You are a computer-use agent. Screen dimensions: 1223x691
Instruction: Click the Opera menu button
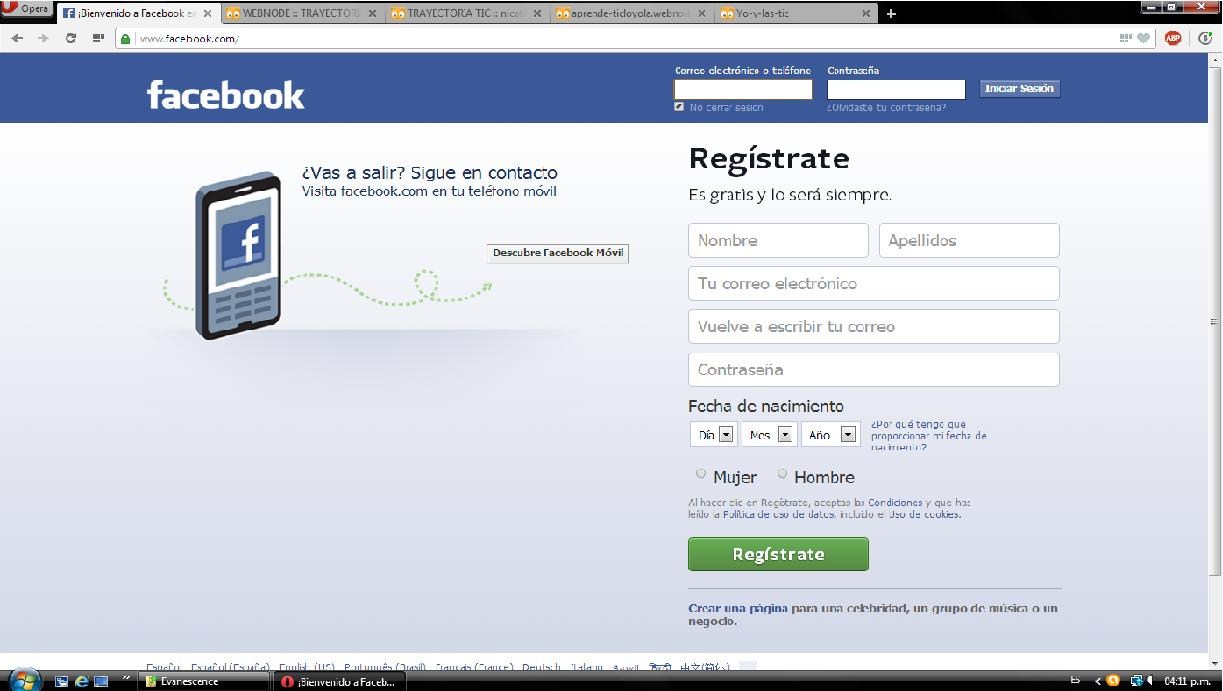(x=27, y=9)
